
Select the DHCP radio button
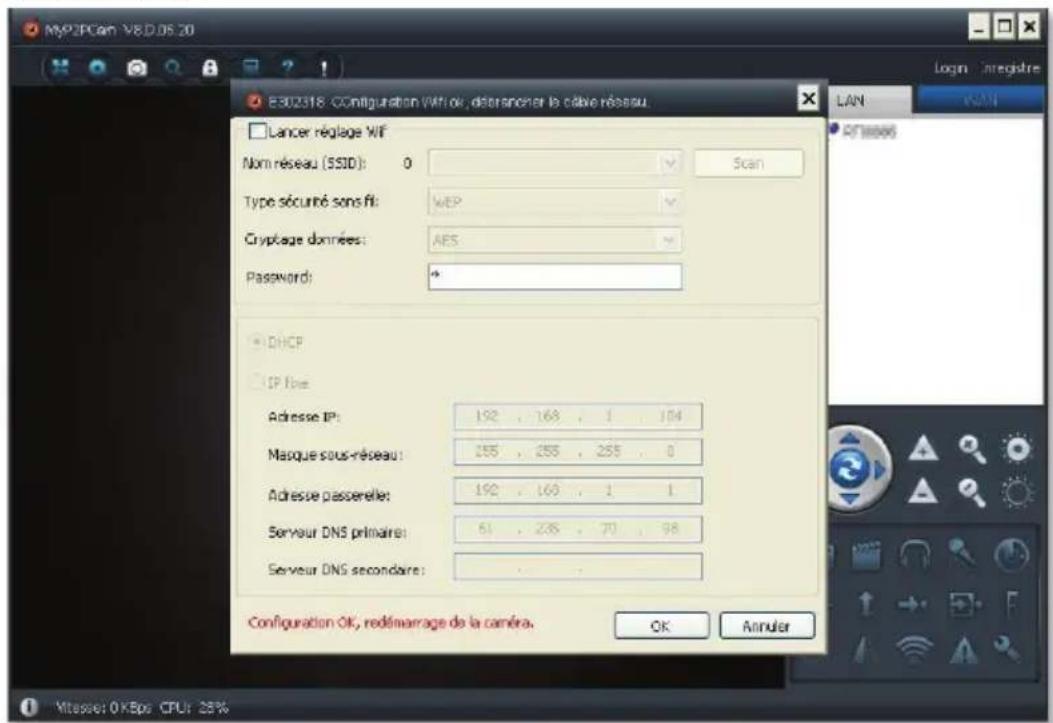[256, 342]
